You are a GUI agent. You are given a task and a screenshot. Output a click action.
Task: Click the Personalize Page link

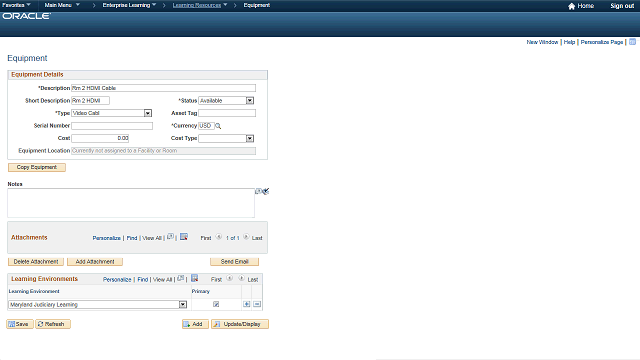602,42
